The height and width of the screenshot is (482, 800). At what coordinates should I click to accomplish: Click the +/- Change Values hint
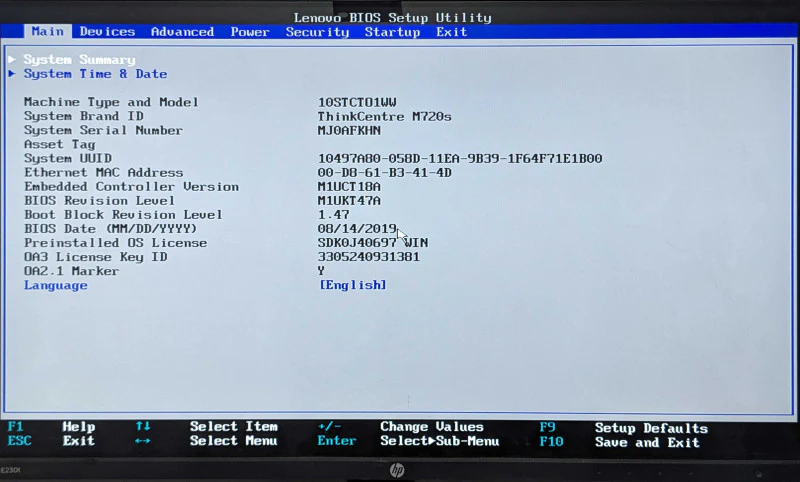(401, 426)
